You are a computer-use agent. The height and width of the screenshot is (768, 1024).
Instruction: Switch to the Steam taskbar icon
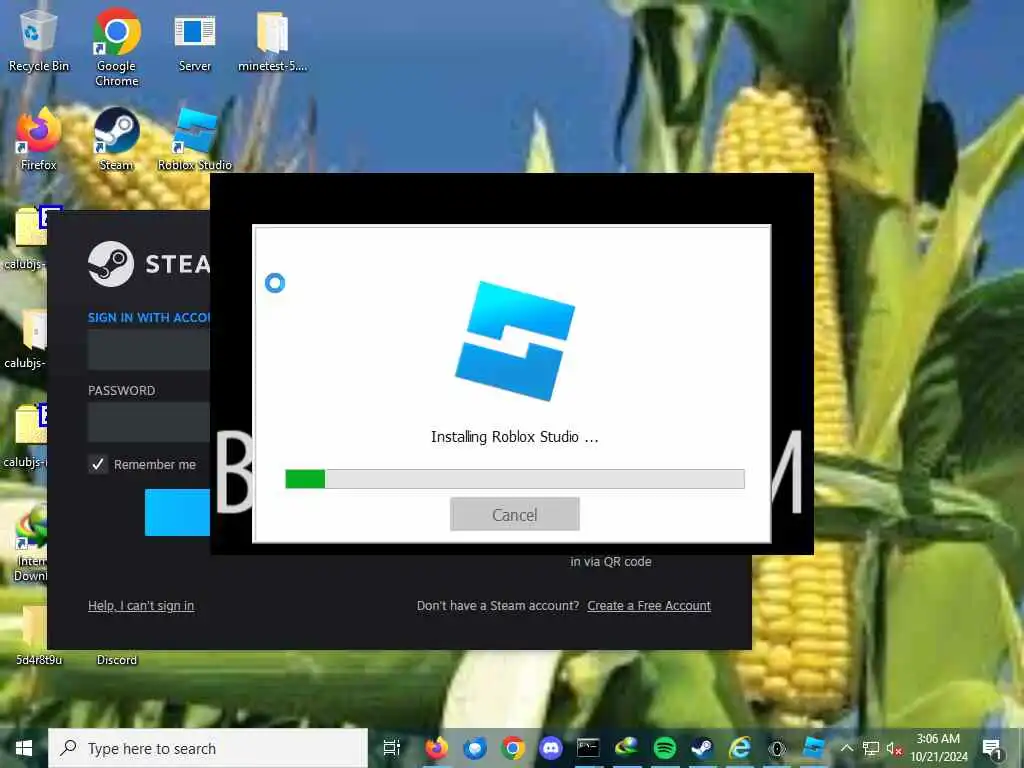pos(702,748)
